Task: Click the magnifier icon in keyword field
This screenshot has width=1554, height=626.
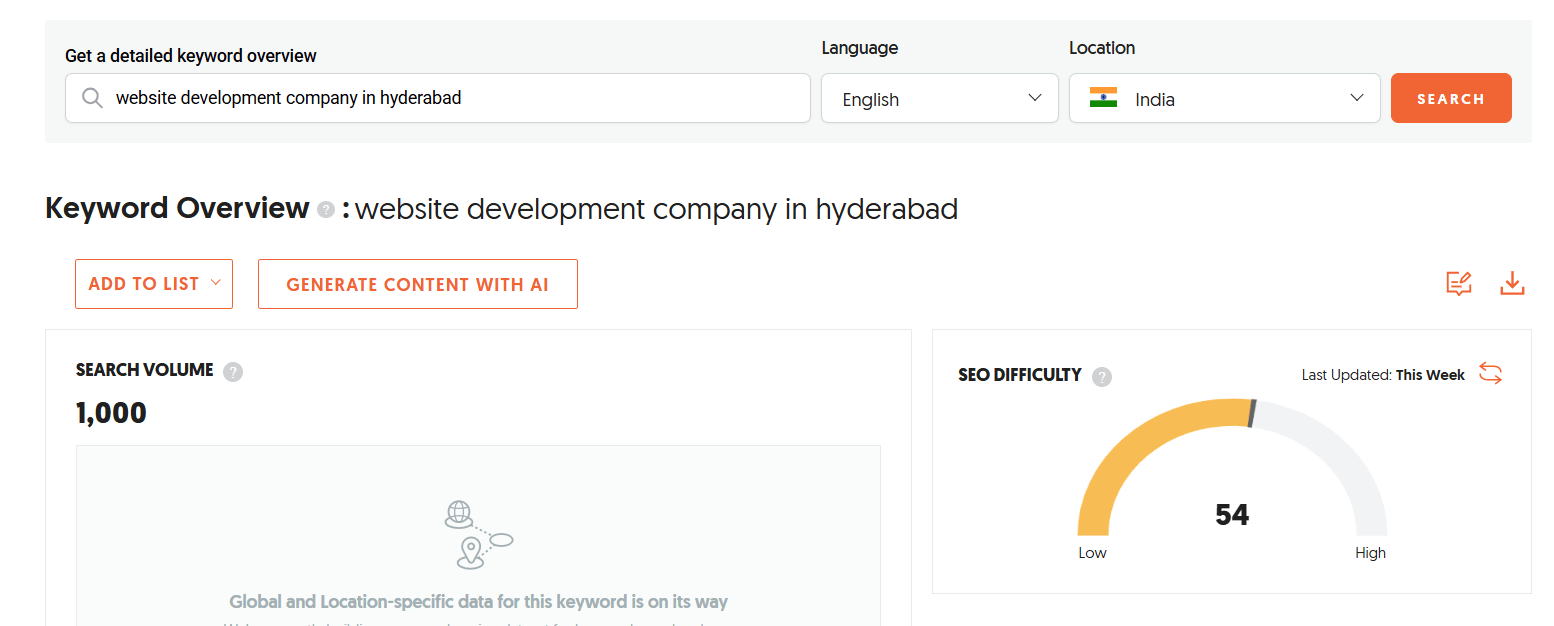Action: tap(92, 98)
